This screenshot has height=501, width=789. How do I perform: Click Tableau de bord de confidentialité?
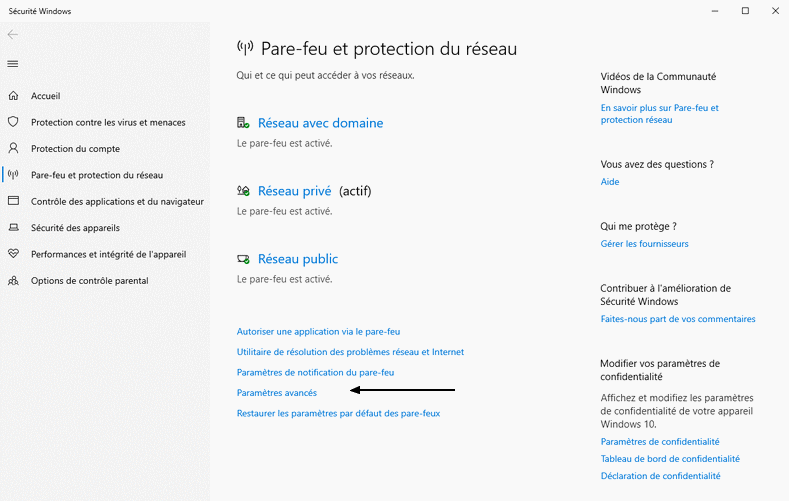[x=670, y=459]
